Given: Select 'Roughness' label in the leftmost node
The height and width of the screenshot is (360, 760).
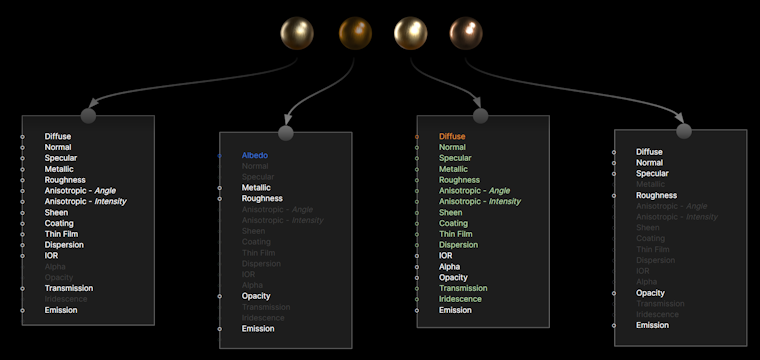Looking at the screenshot, I should coord(65,180).
